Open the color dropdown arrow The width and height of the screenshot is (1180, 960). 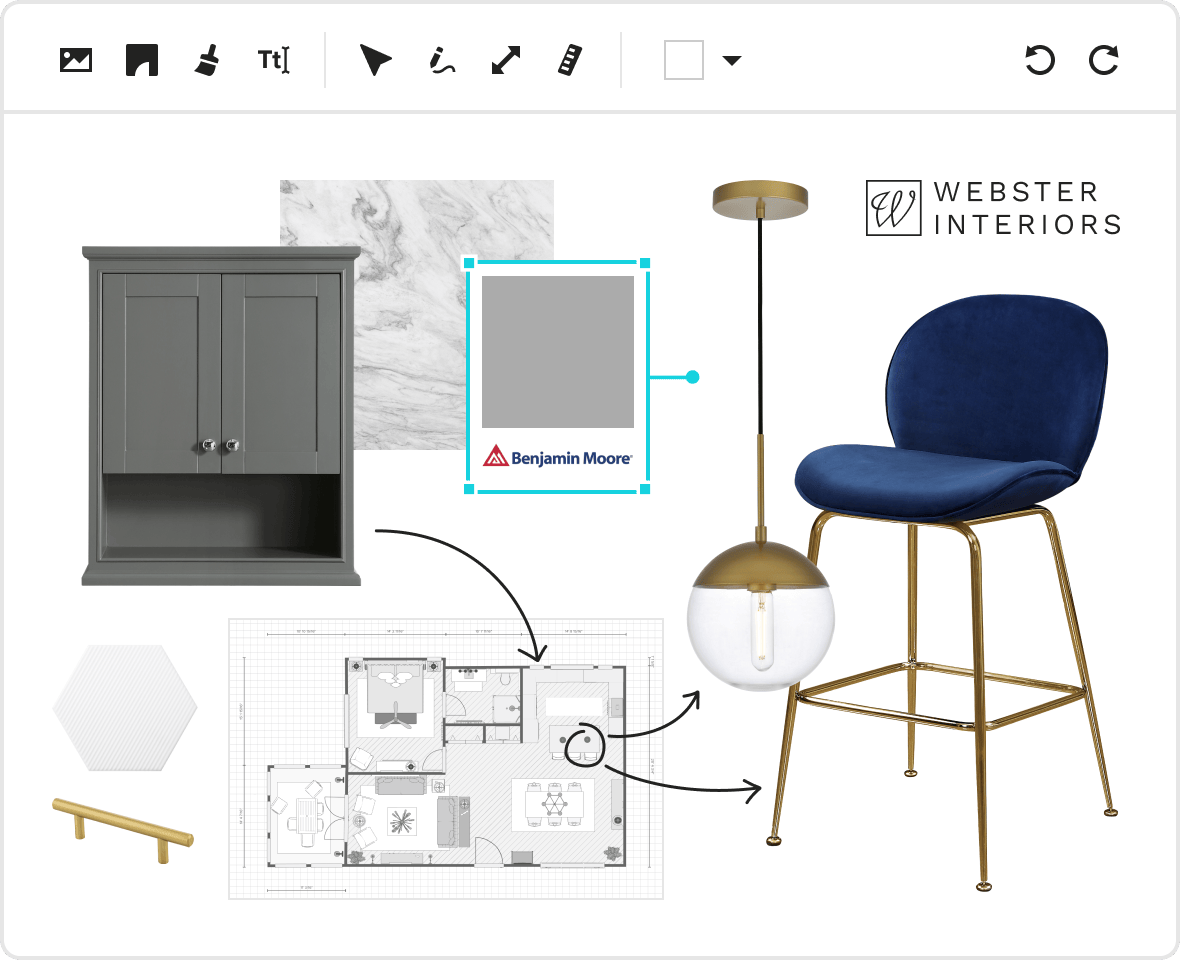point(732,61)
